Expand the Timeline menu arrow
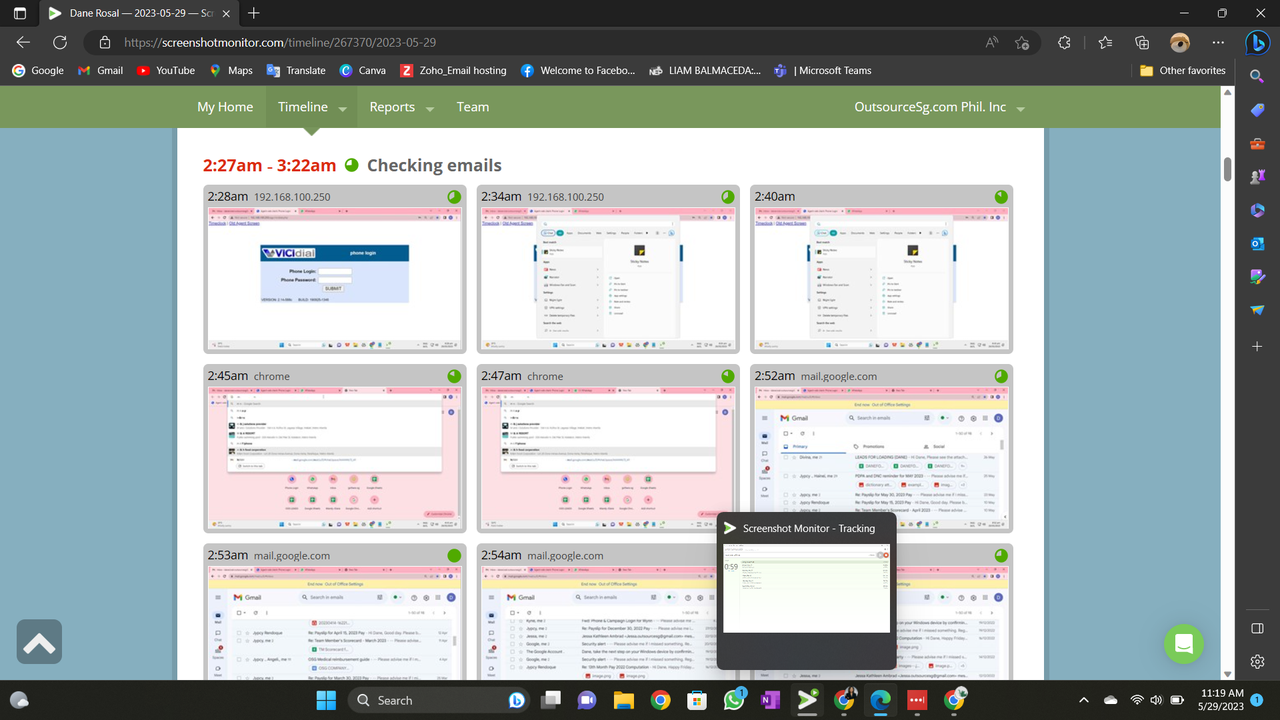The height and width of the screenshot is (720, 1280). (x=343, y=108)
